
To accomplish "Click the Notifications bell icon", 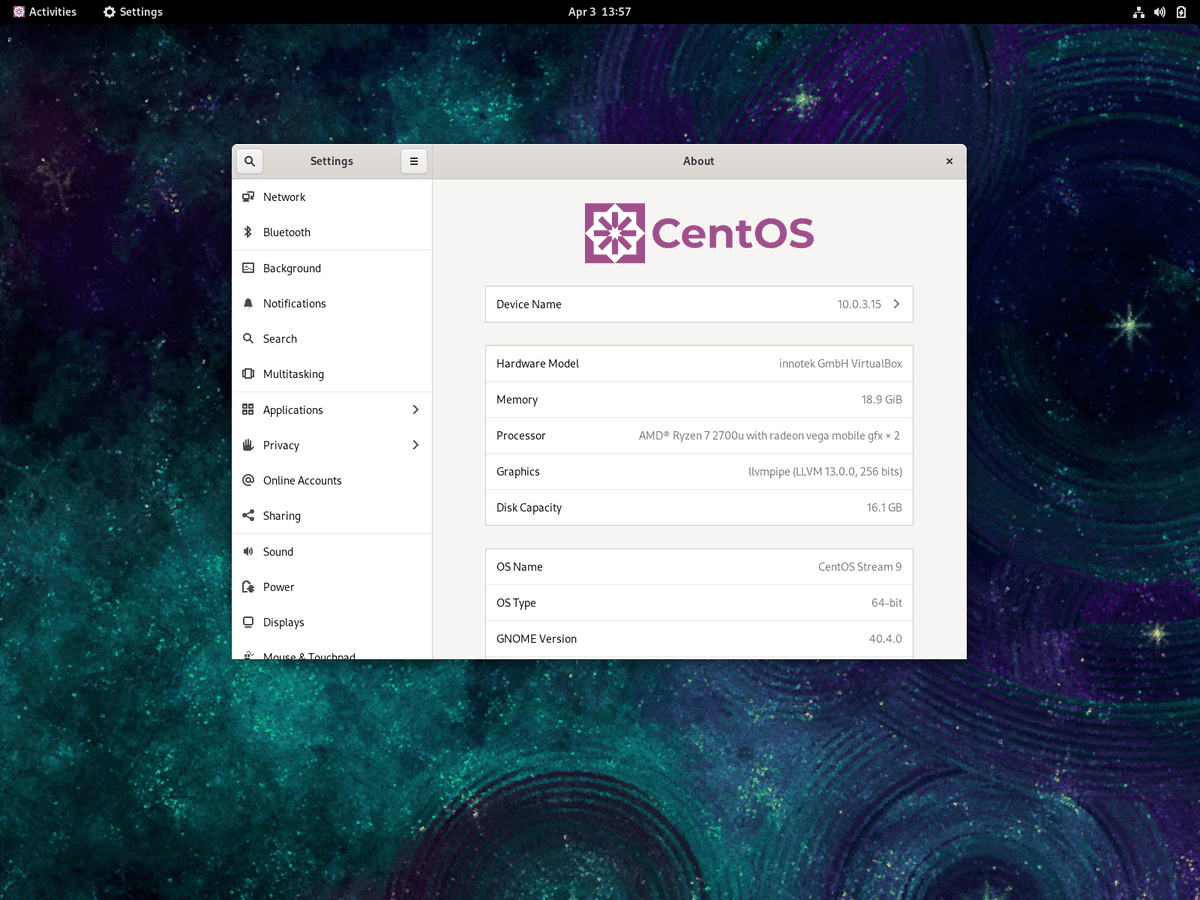I will (x=248, y=303).
